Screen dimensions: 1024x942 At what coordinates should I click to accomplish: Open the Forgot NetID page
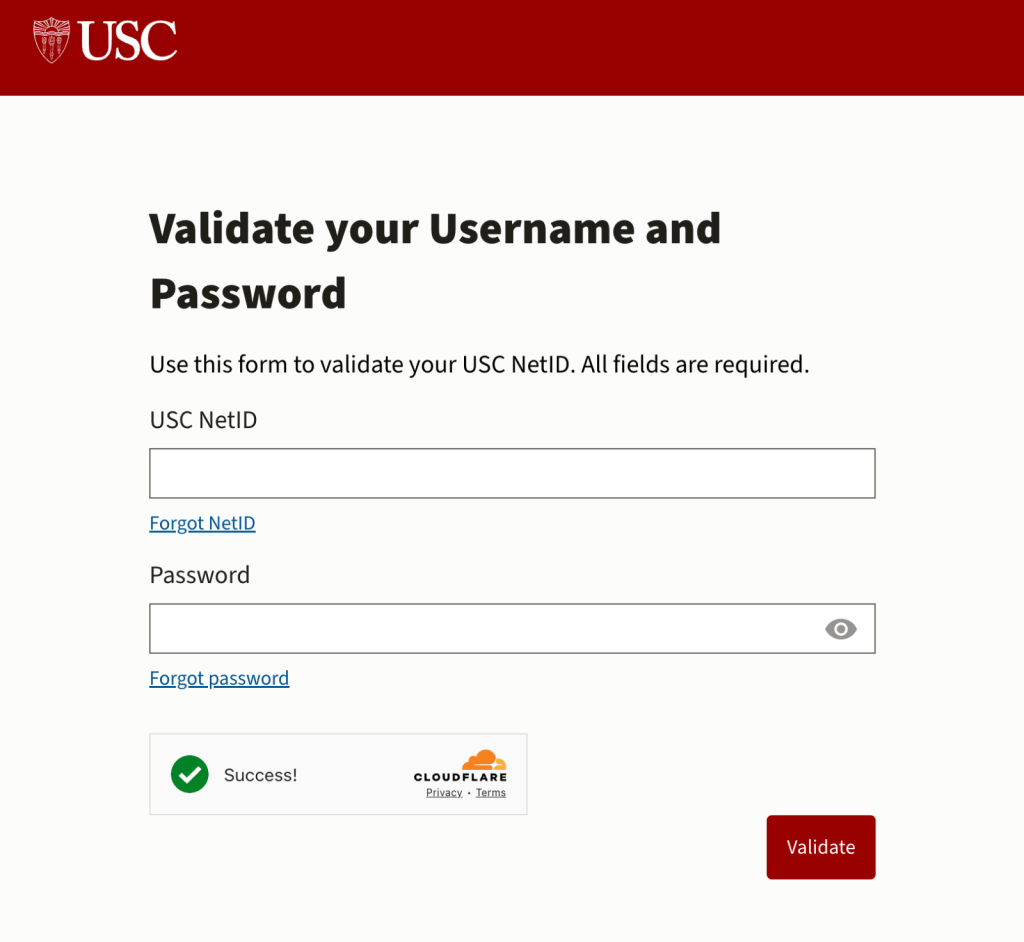coord(202,522)
